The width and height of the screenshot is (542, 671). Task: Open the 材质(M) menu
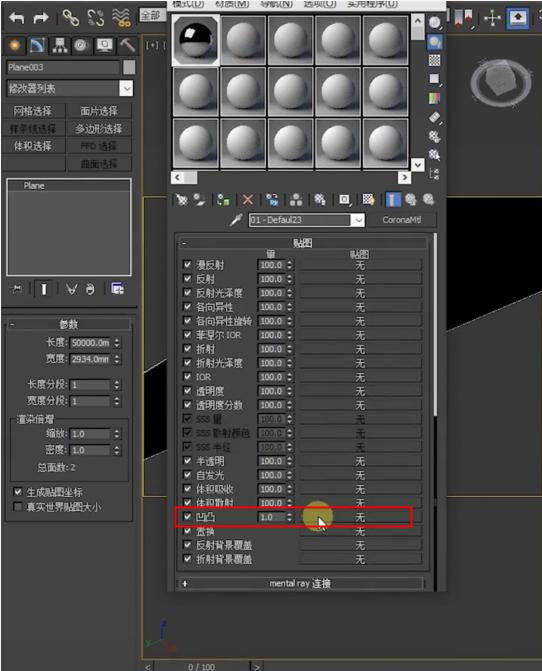(x=232, y=4)
